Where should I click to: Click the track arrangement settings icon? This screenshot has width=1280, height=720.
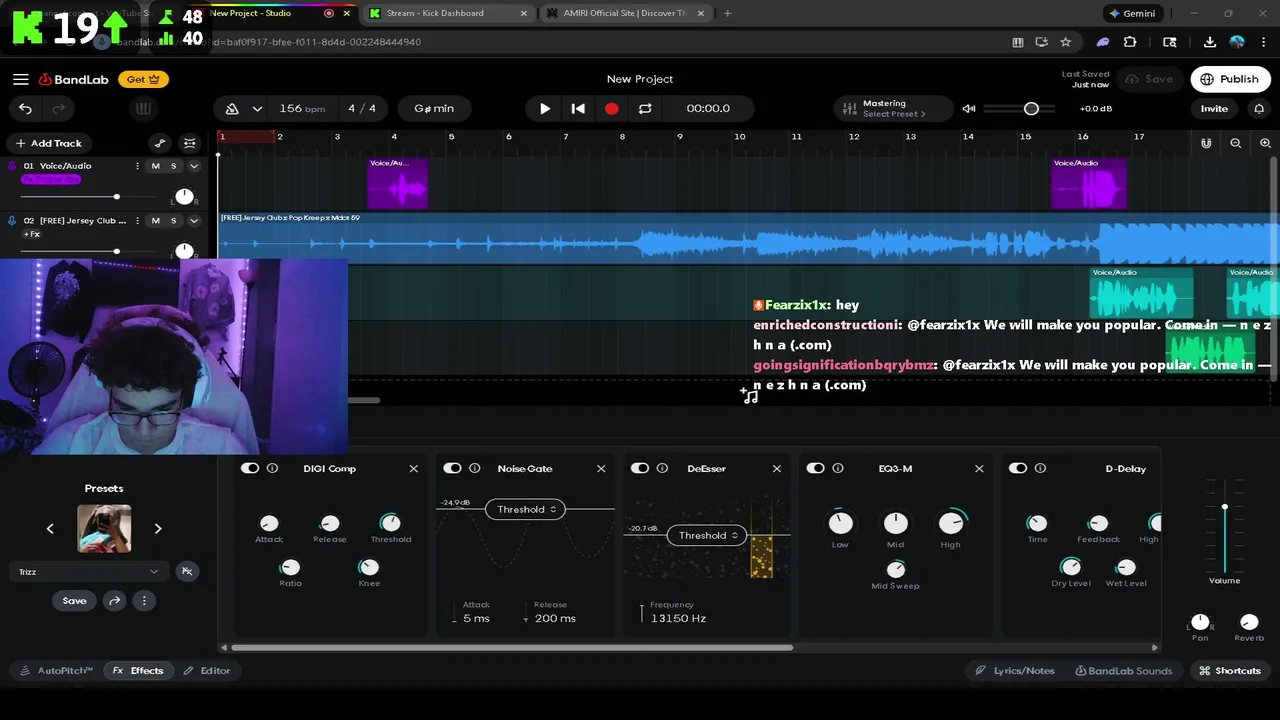point(189,143)
